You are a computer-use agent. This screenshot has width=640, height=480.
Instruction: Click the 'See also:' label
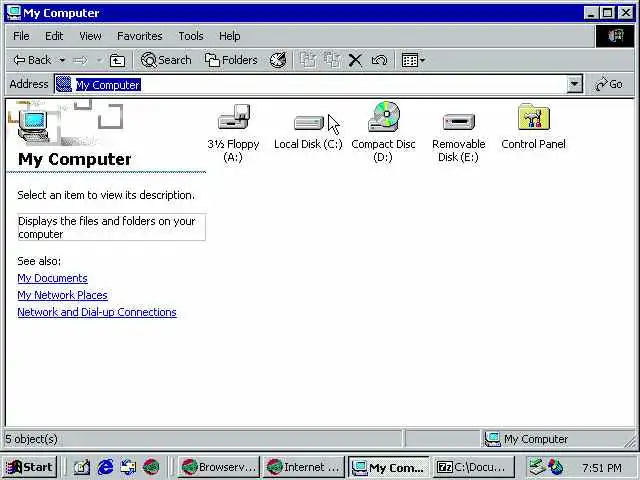[x=39, y=261]
